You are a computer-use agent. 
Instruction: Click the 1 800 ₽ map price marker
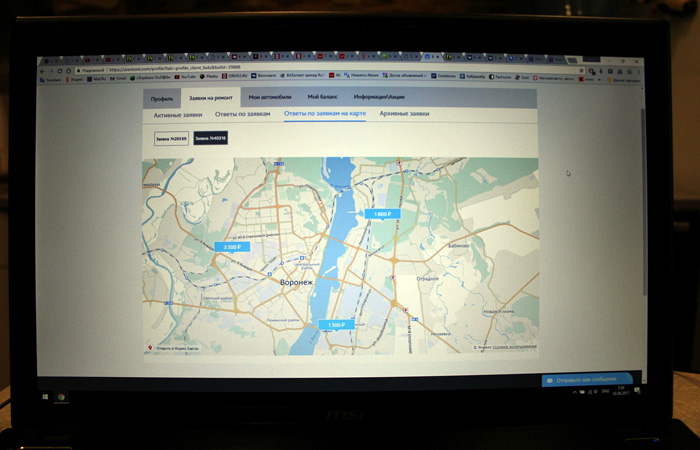[x=382, y=214]
